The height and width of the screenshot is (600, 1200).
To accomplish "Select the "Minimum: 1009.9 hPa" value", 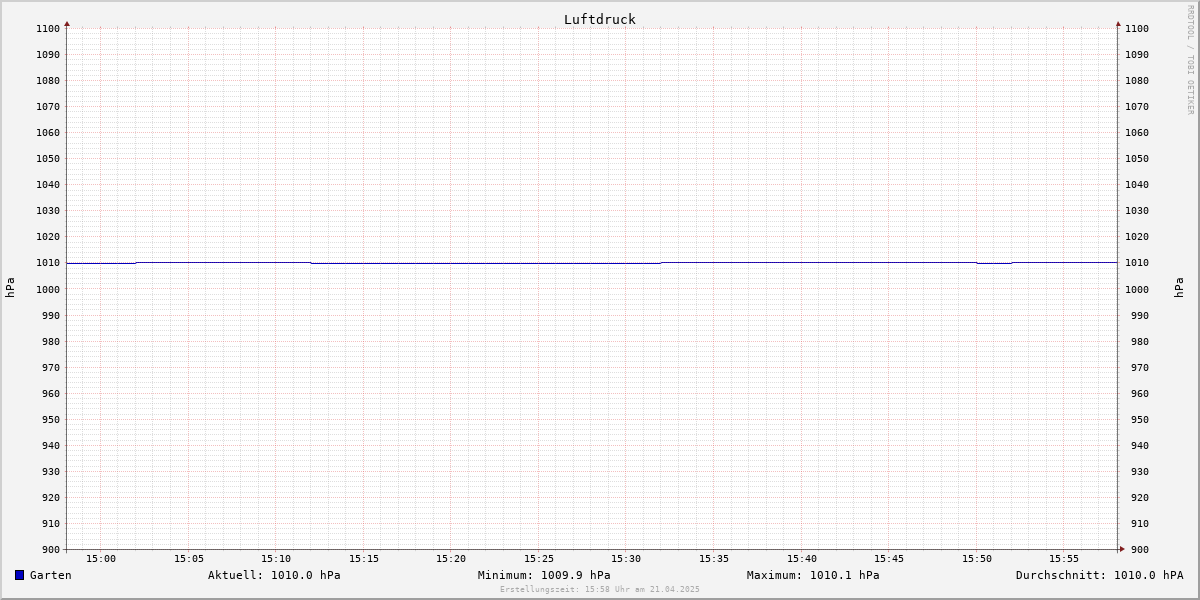I will click(x=544, y=575).
